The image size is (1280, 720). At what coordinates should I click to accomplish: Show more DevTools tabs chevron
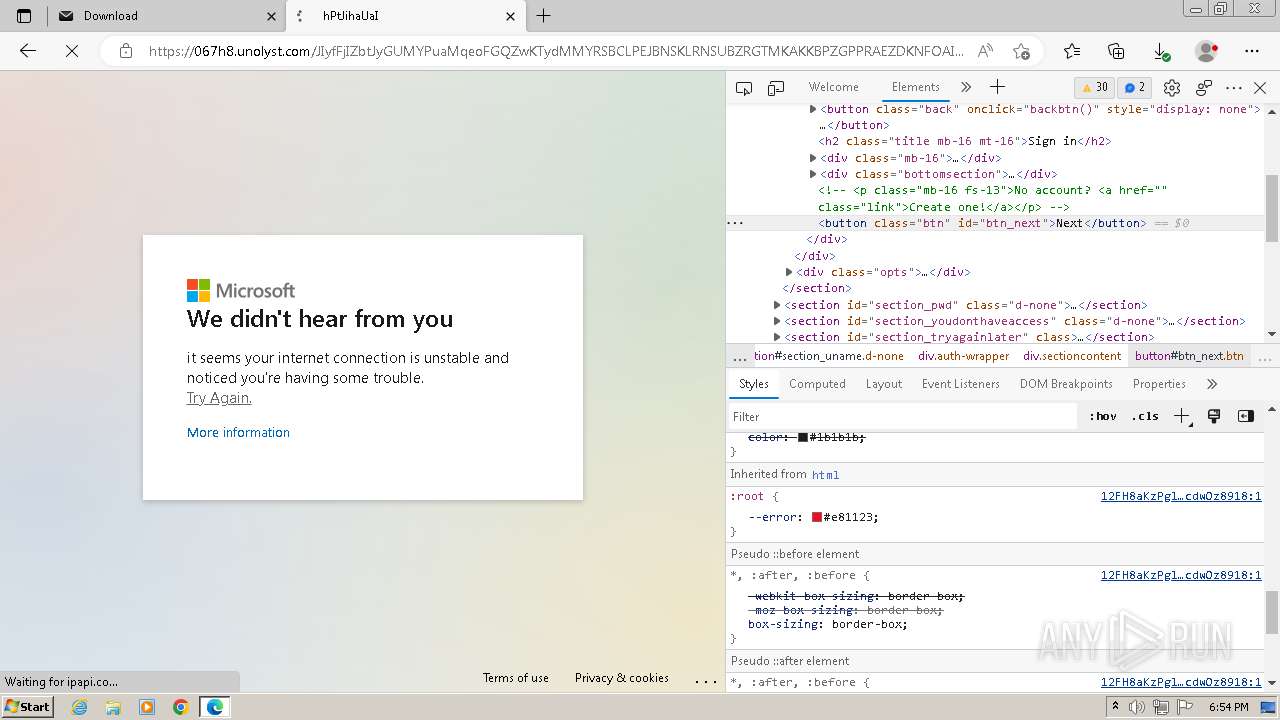[x=965, y=87]
